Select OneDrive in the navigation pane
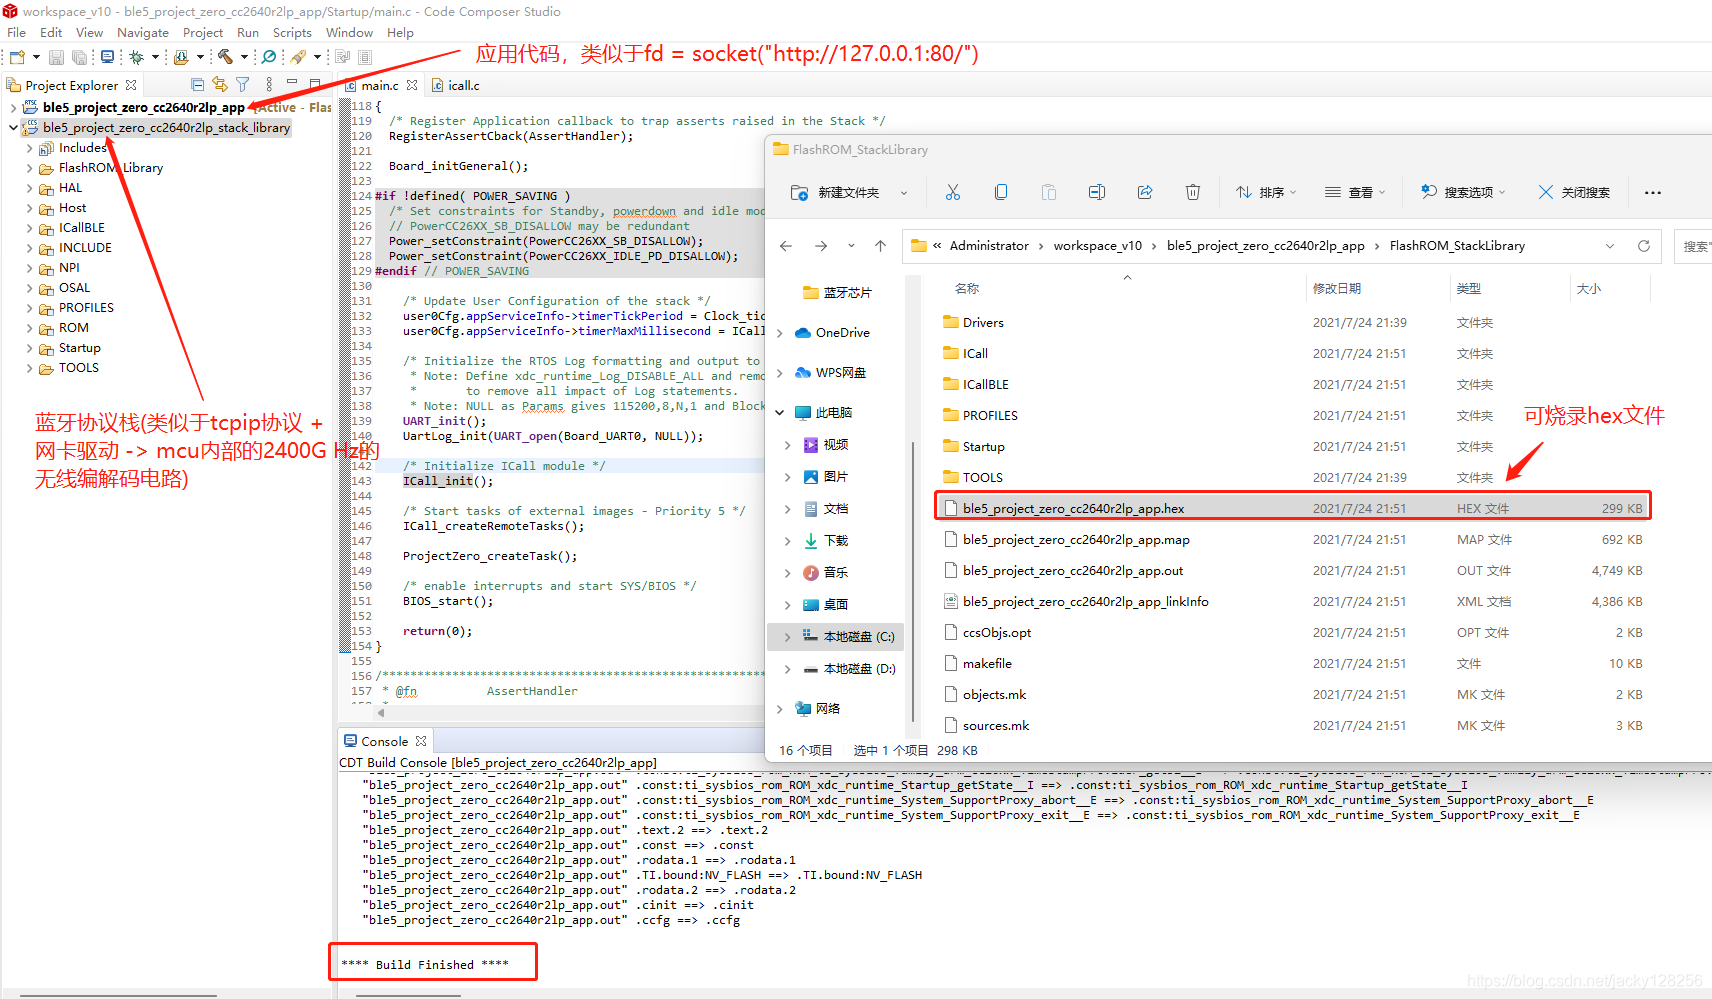The image size is (1712, 999). point(842,333)
